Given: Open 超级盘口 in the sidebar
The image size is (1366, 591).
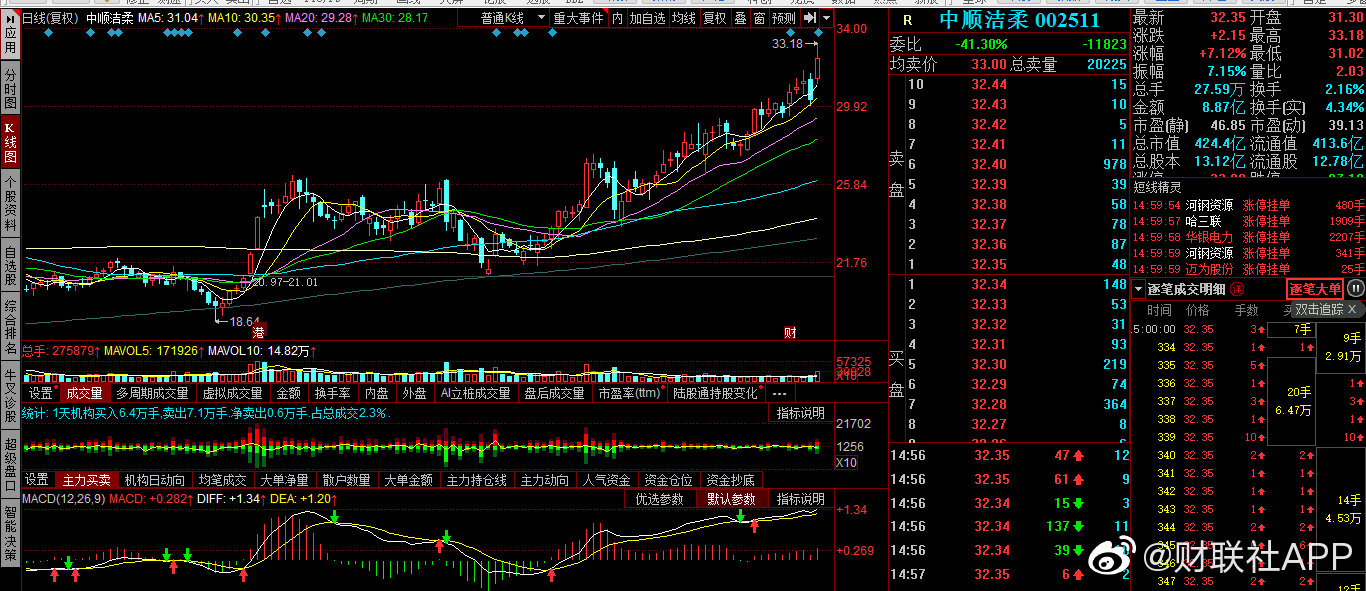Looking at the screenshot, I should coord(10,464).
